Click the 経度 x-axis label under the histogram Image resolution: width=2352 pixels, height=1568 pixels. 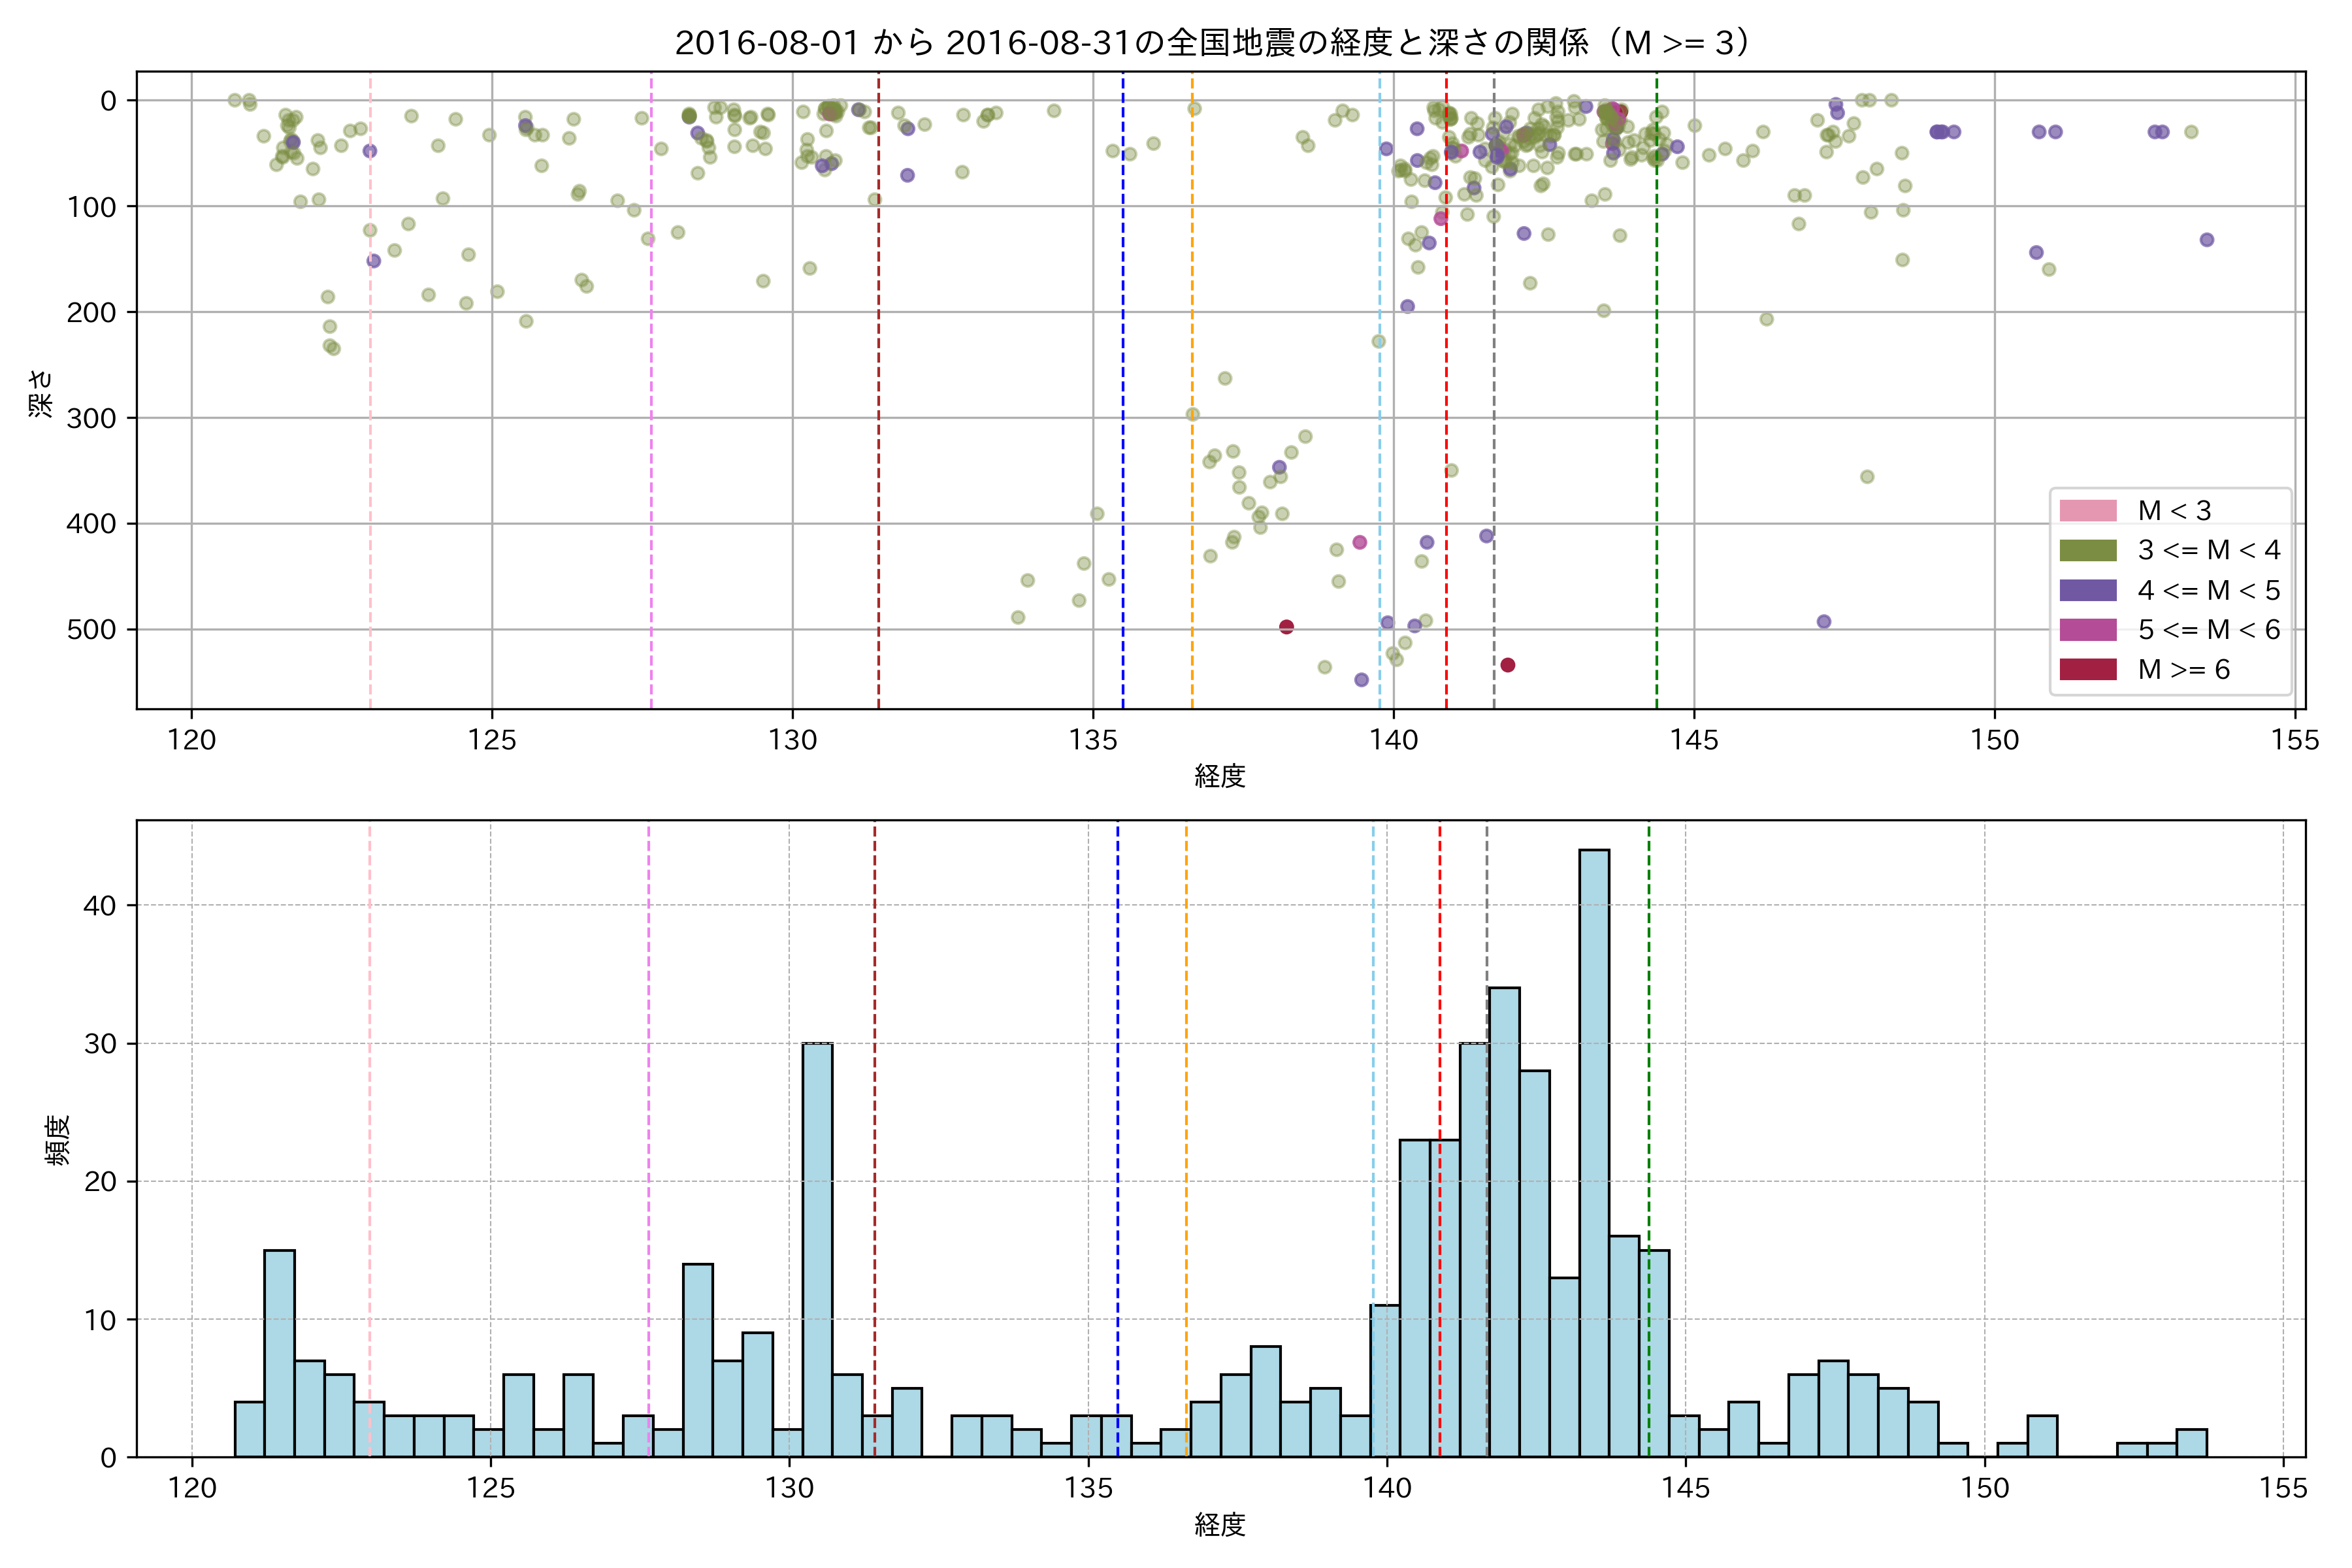[x=1219, y=1524]
